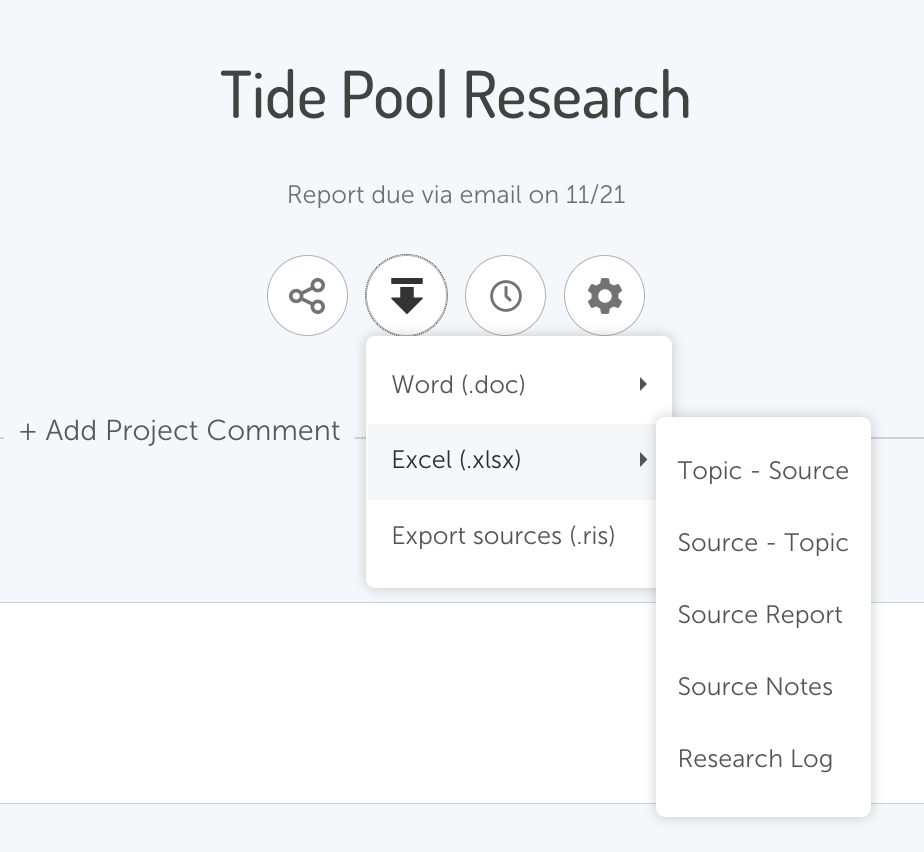Open the project history clock icon

point(505,295)
